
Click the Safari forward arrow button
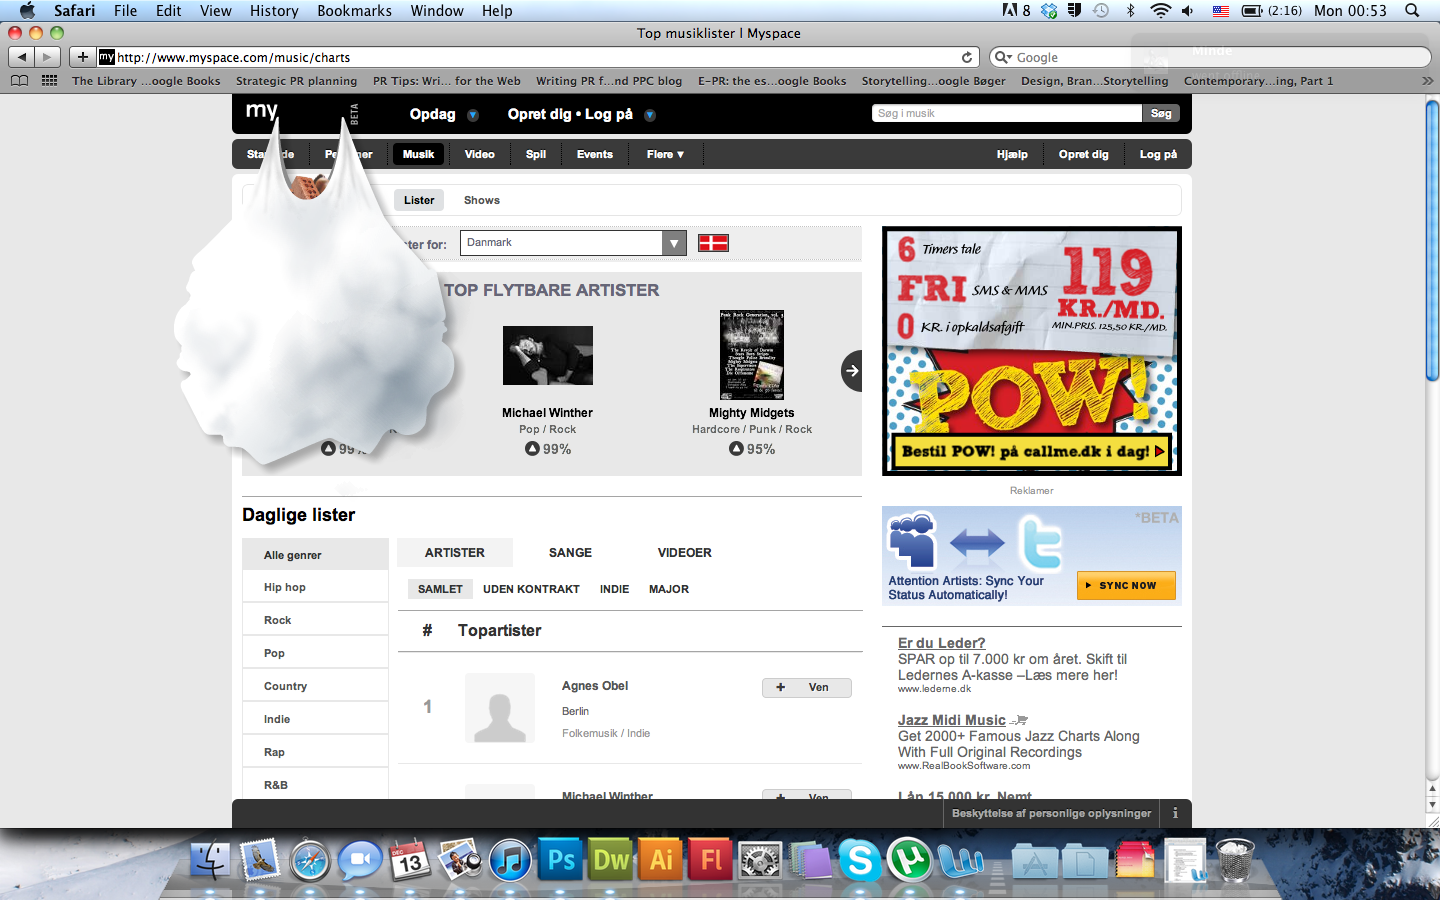(47, 57)
